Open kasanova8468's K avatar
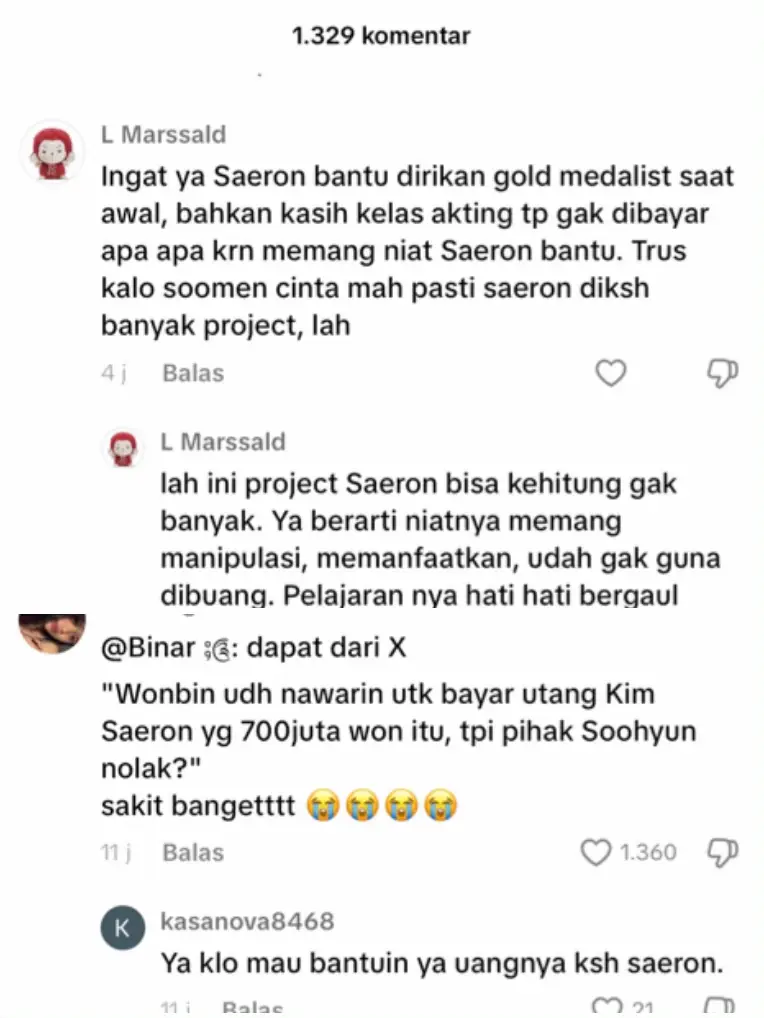 (123, 928)
